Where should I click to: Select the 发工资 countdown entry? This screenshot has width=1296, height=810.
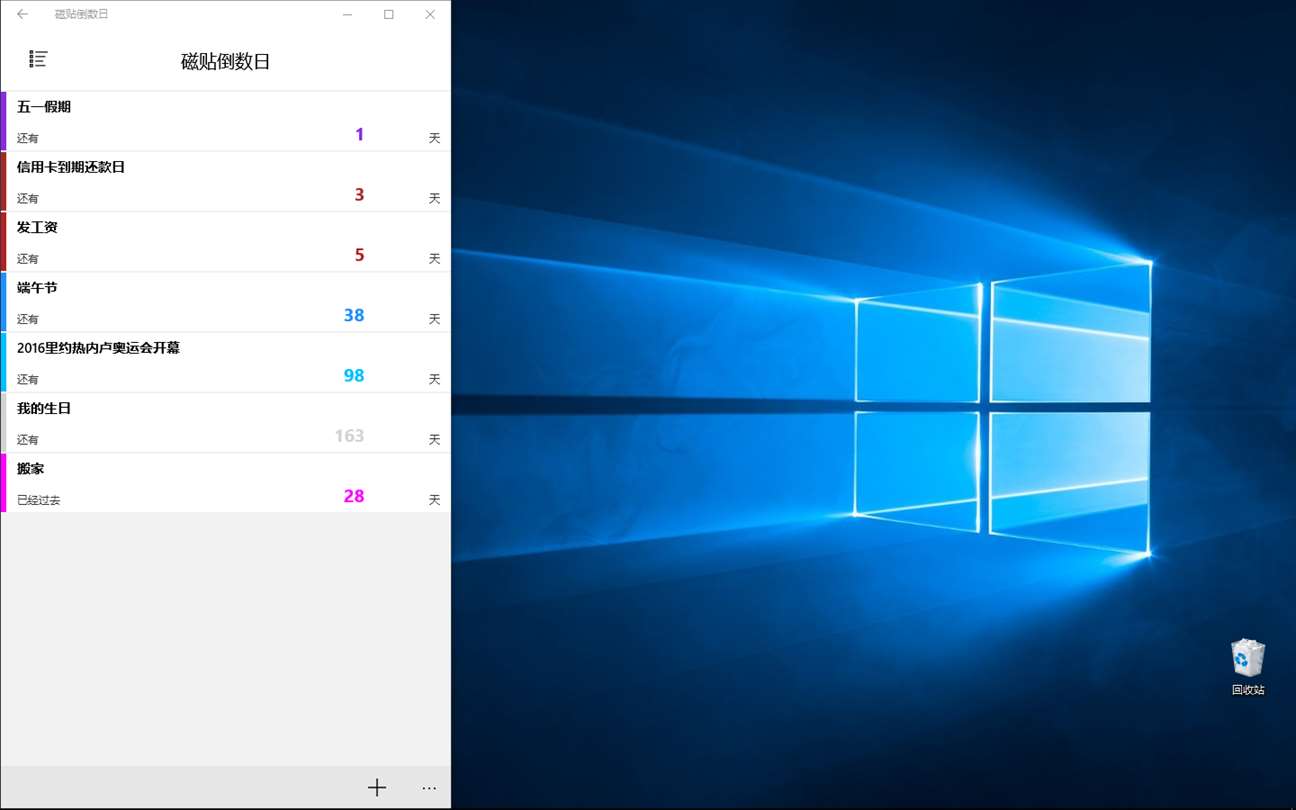tap(226, 241)
